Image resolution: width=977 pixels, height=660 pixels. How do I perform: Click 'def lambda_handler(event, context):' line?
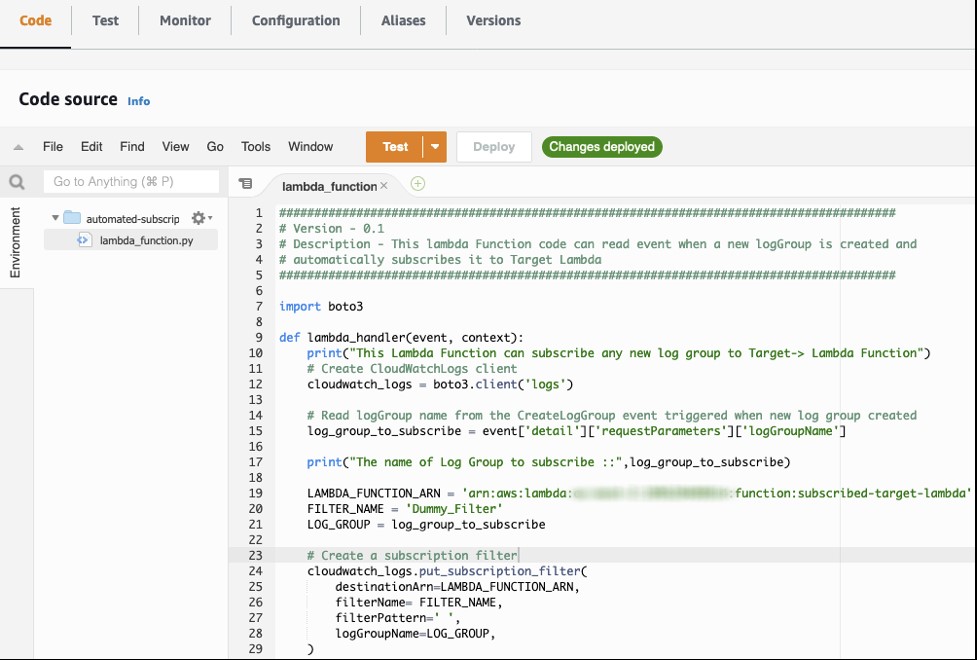[401, 338]
